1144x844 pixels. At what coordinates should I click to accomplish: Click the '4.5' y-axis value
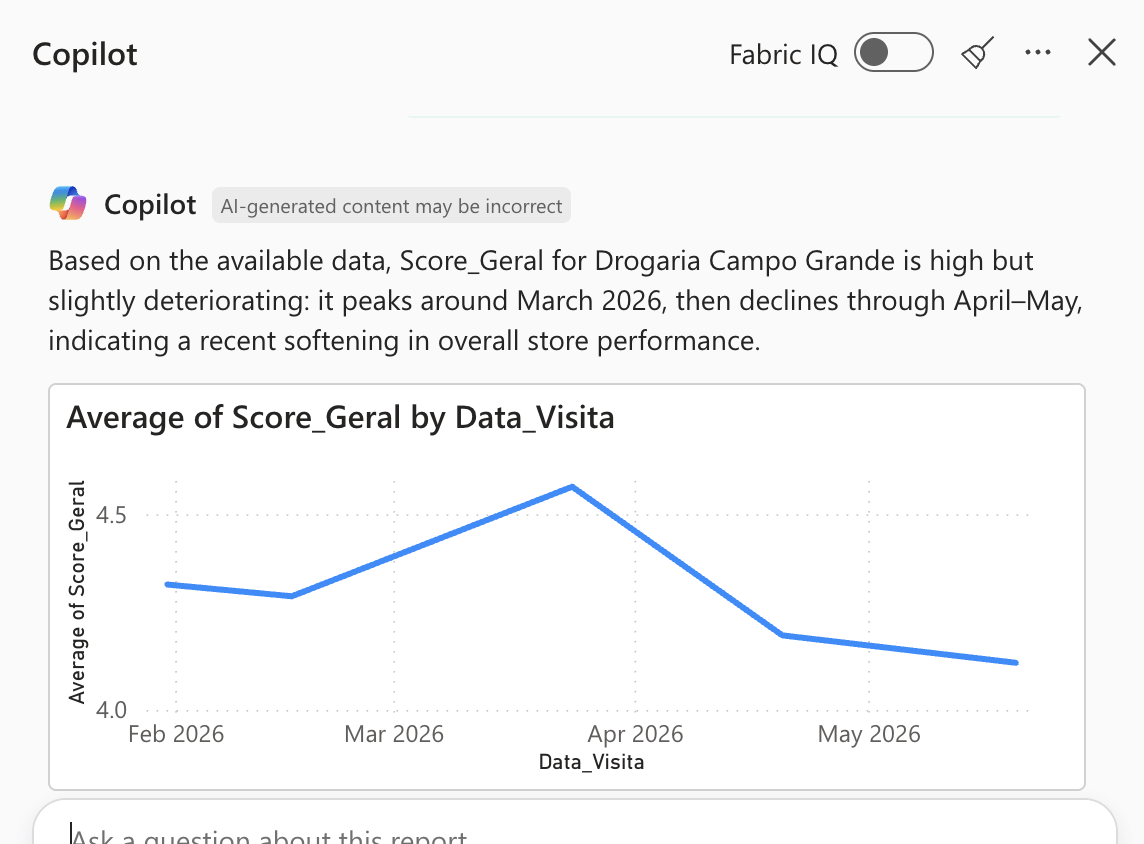[x=111, y=515]
